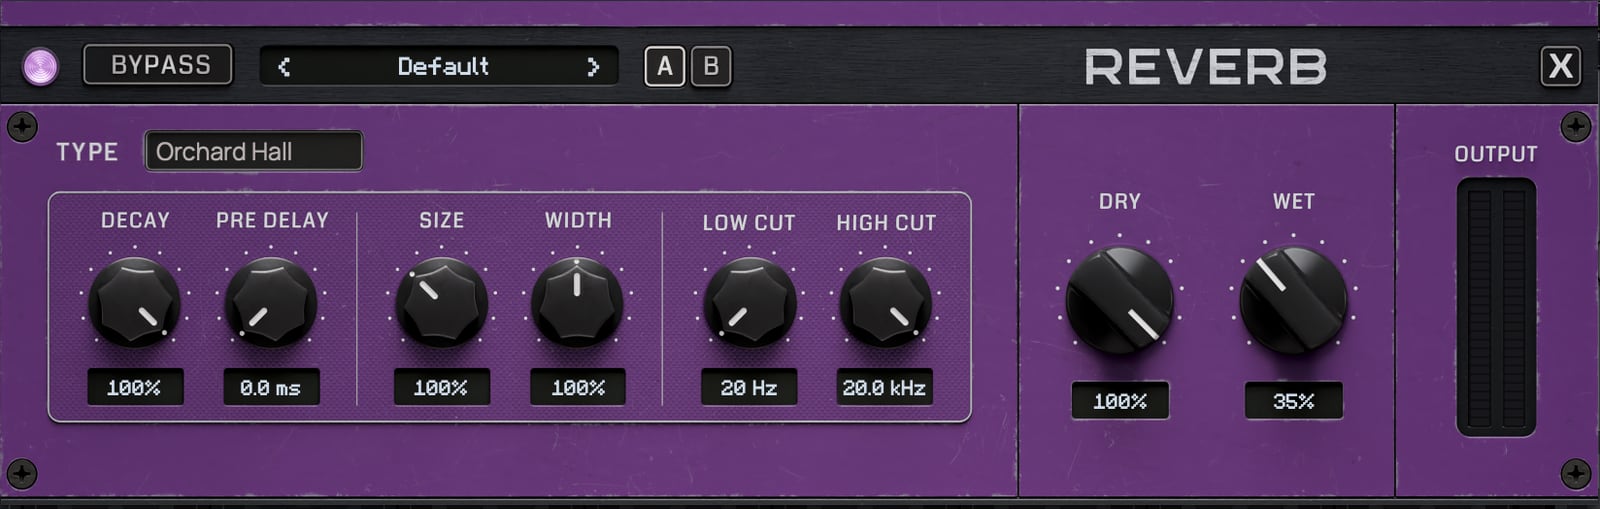This screenshot has width=1600, height=509.
Task: Select the B comparison slot
Action: point(711,66)
